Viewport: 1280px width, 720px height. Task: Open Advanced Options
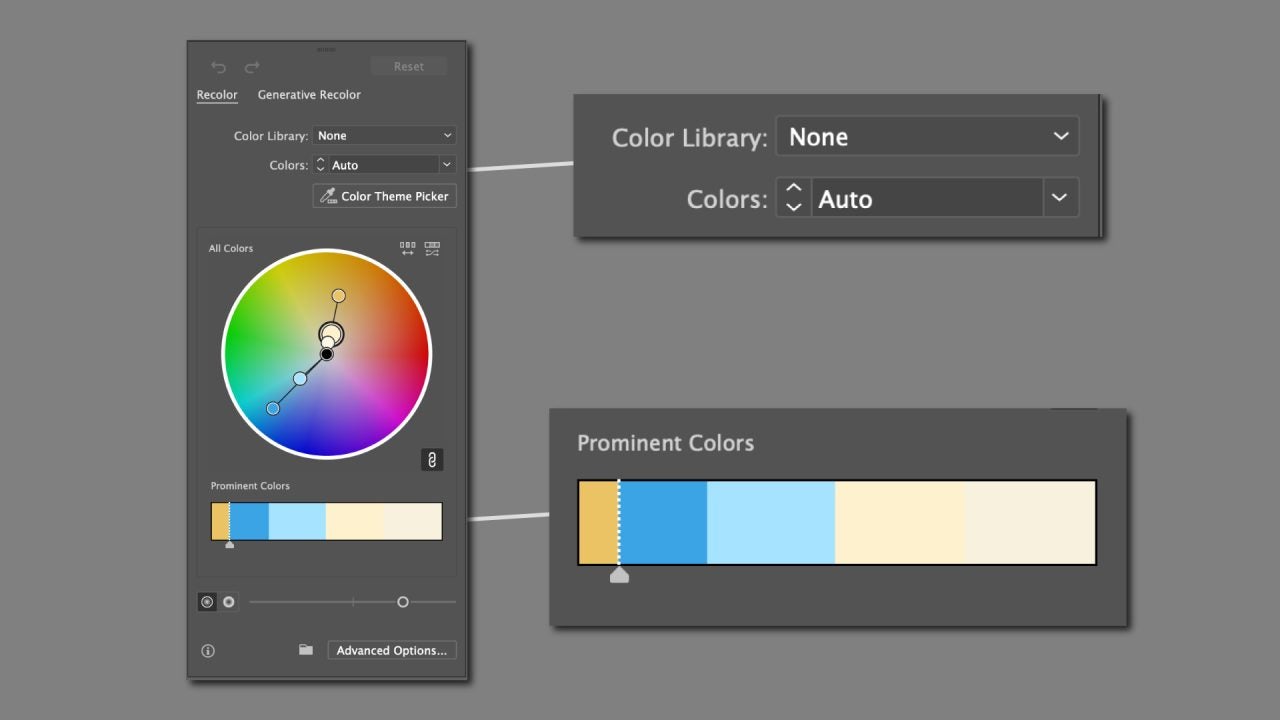392,650
